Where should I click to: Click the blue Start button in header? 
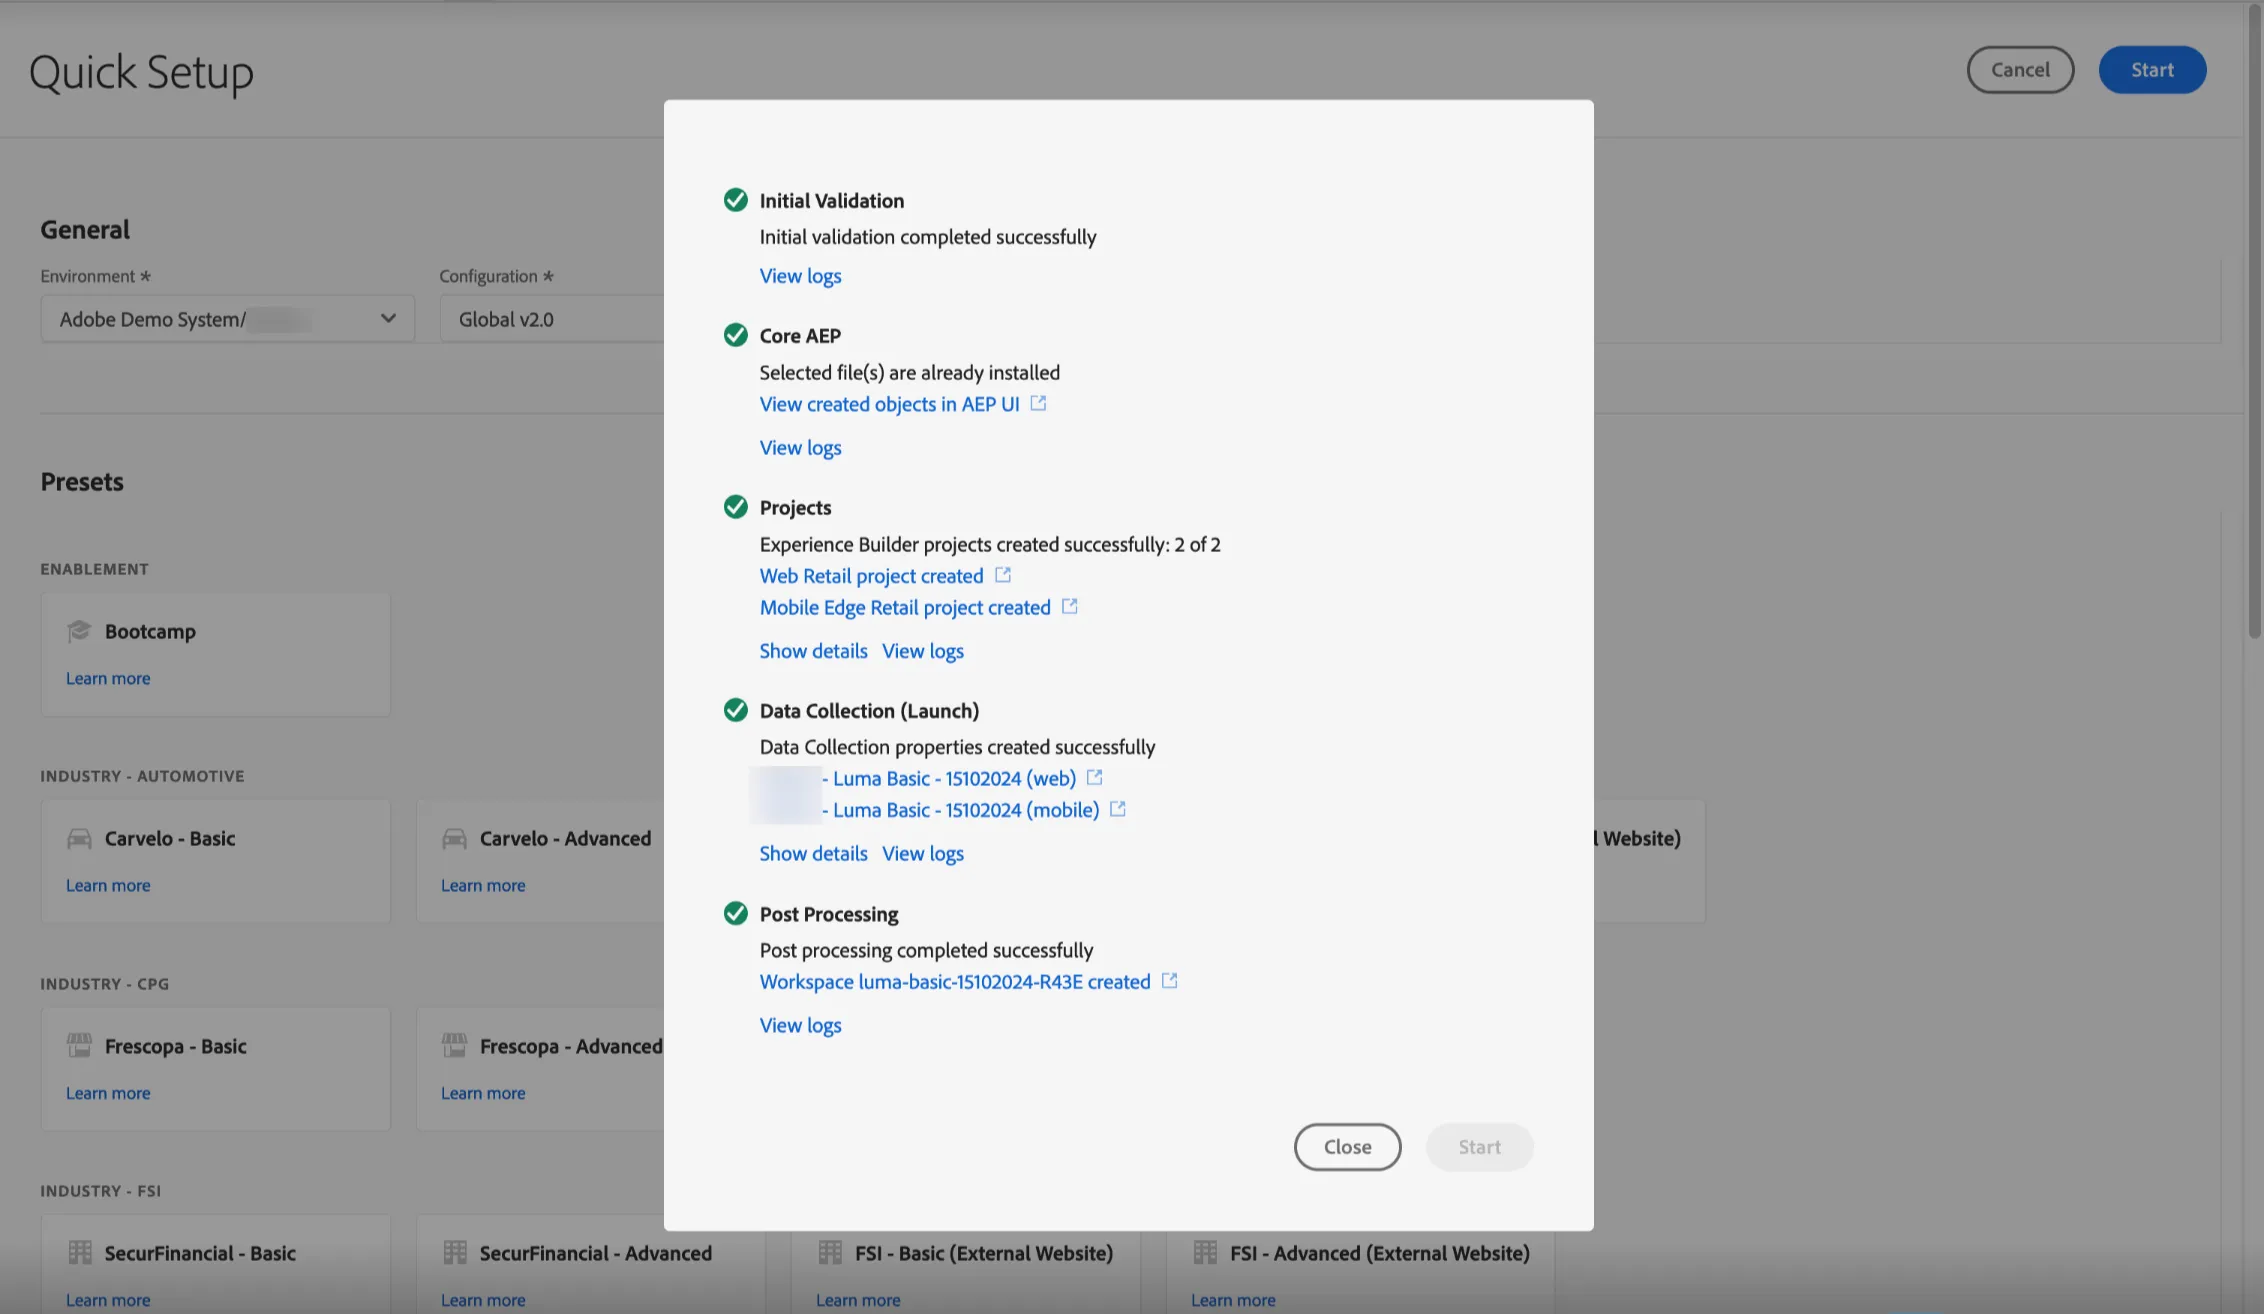coord(2152,70)
